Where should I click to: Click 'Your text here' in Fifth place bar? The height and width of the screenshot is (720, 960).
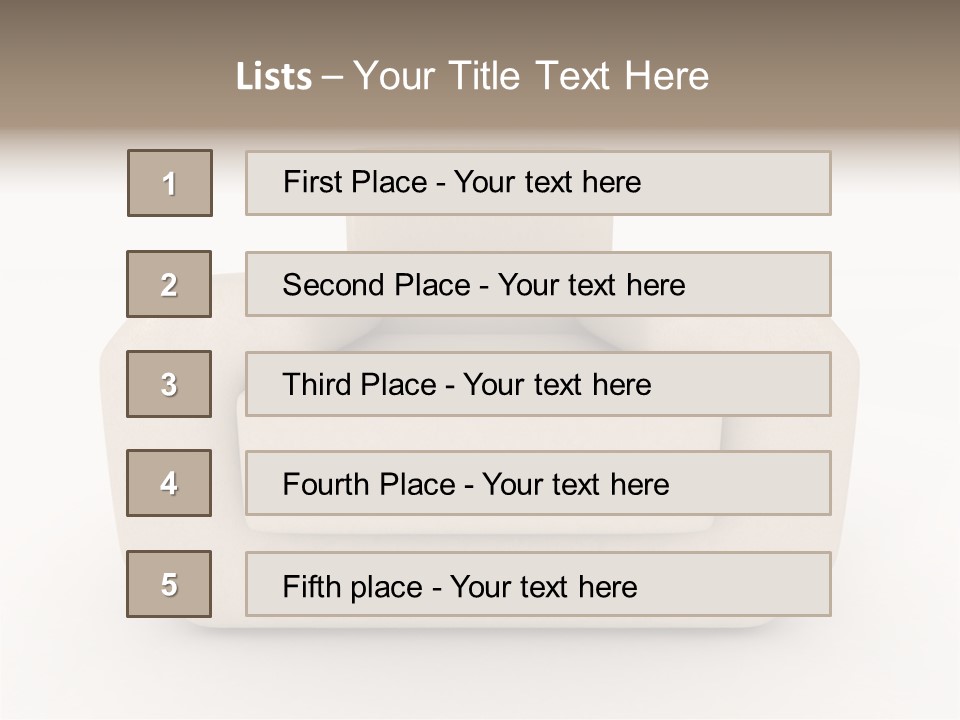point(543,586)
